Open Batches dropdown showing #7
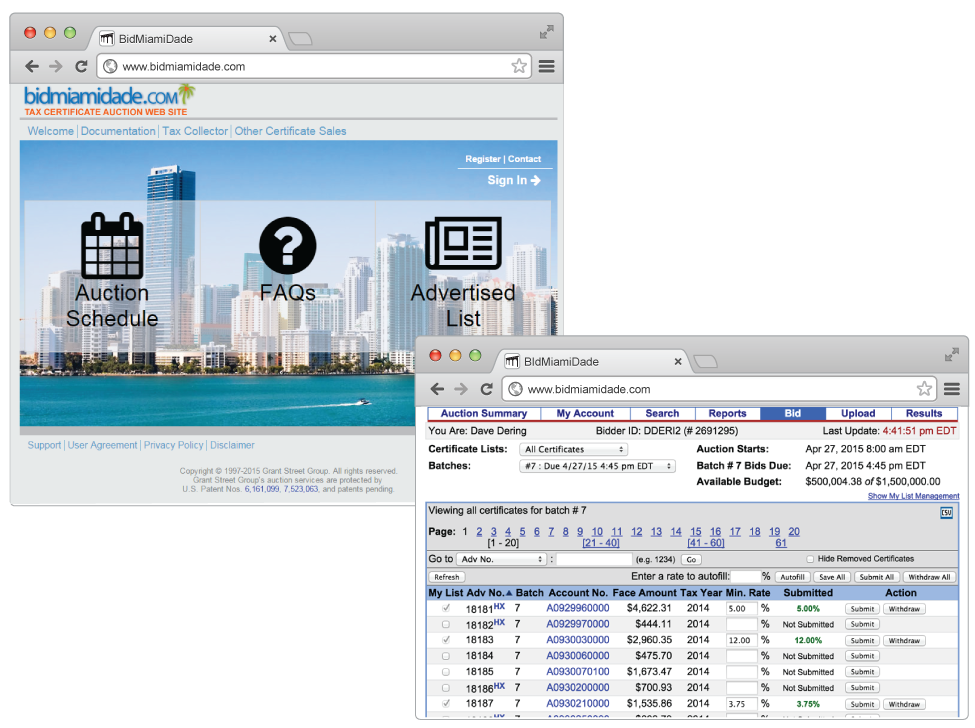Screen dimensions: 975x728 [x=597, y=466]
